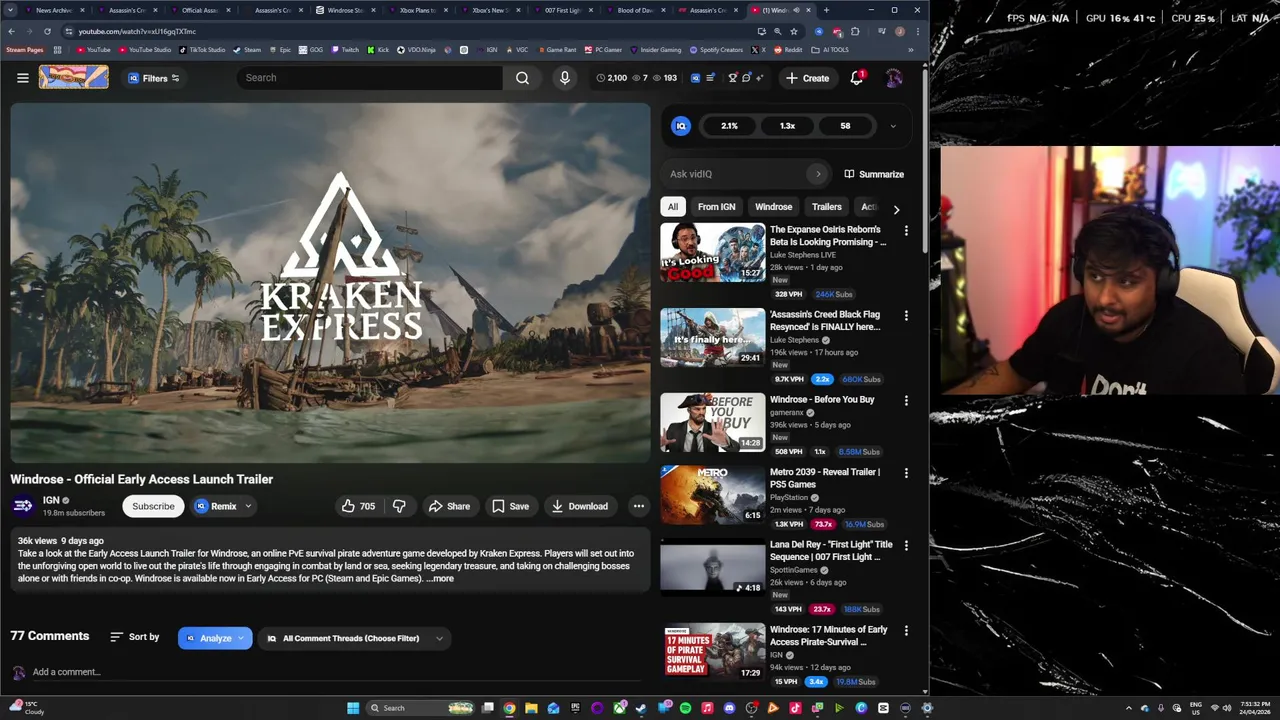Image resolution: width=1280 pixels, height=720 pixels.
Task: Select the Trailers chip
Action: coord(826,207)
